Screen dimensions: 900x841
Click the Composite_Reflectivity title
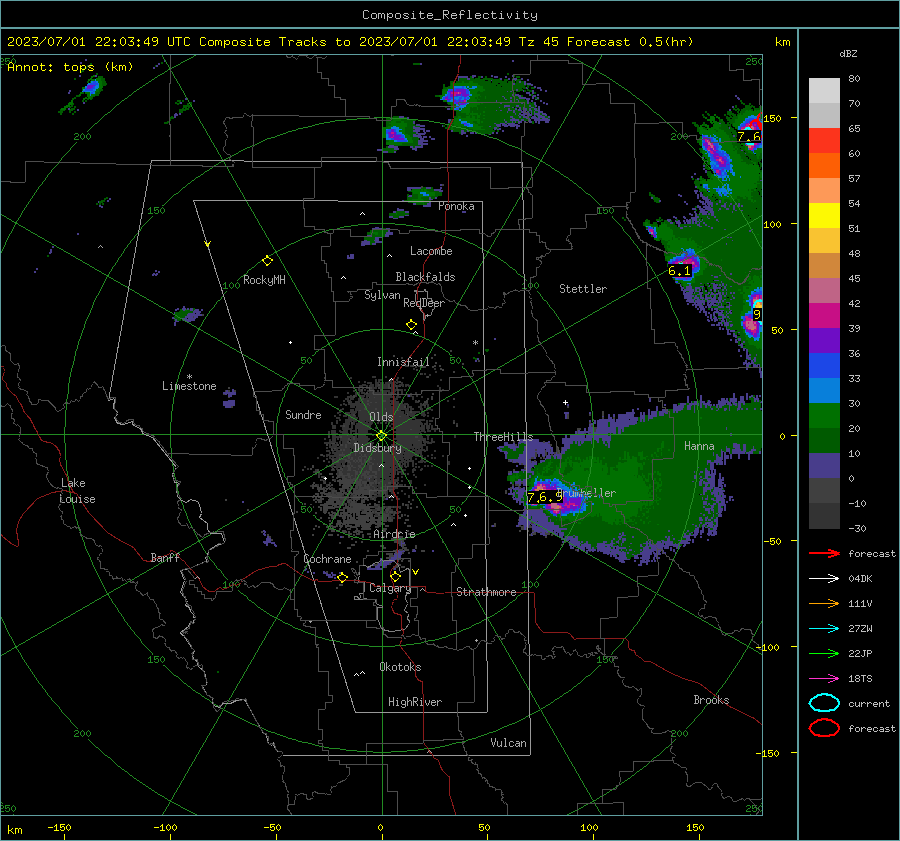tap(450, 15)
